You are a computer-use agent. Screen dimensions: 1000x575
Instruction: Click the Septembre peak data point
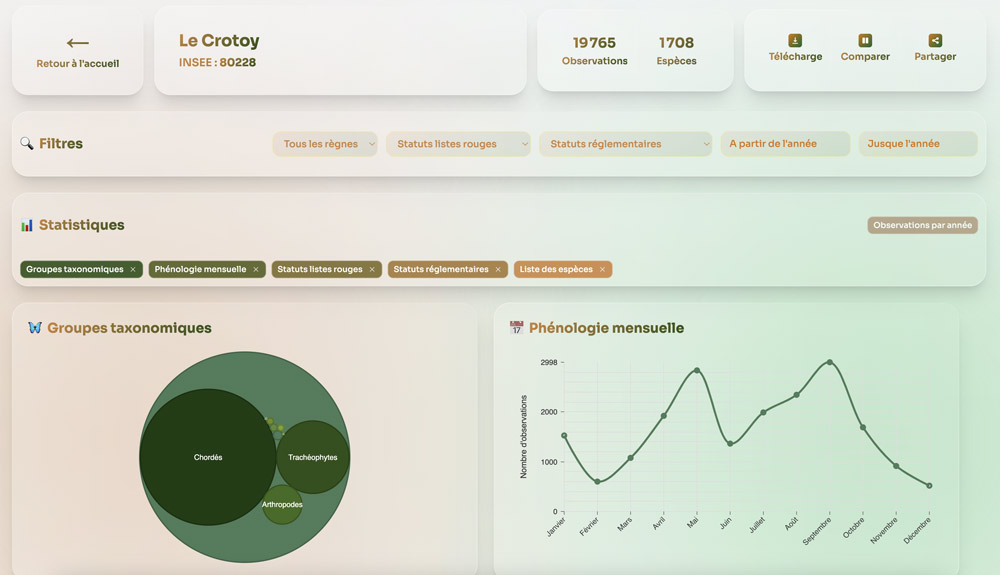(829, 362)
